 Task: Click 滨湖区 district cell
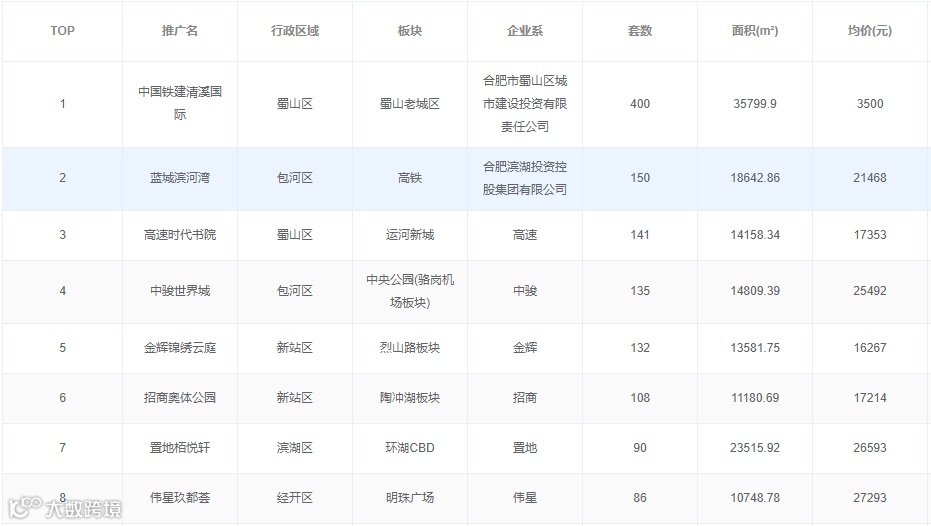point(295,448)
